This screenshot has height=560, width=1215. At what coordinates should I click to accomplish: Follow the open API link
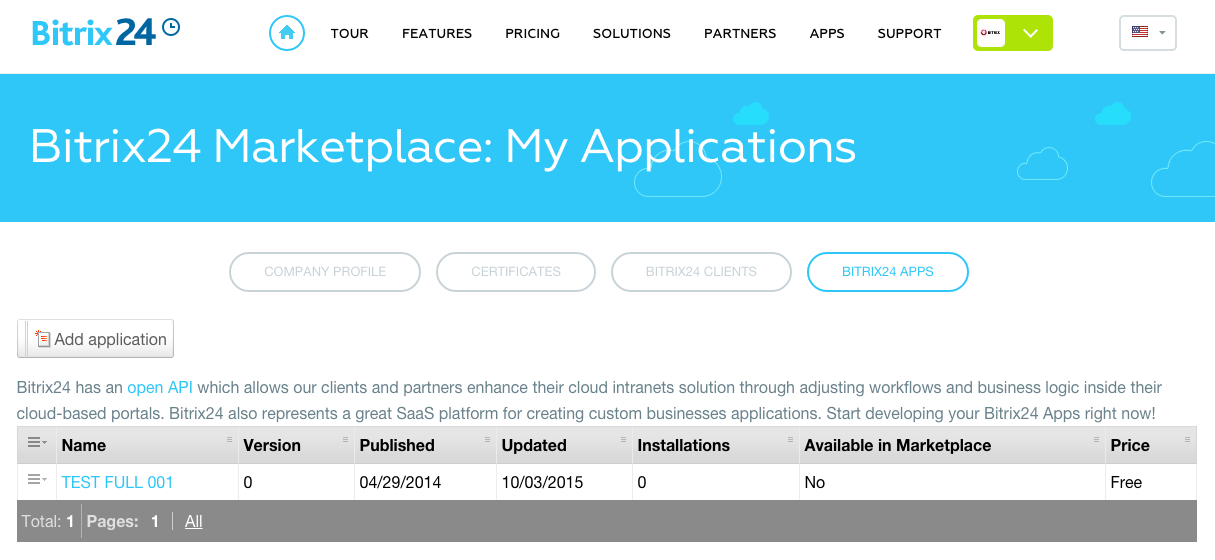coord(160,387)
